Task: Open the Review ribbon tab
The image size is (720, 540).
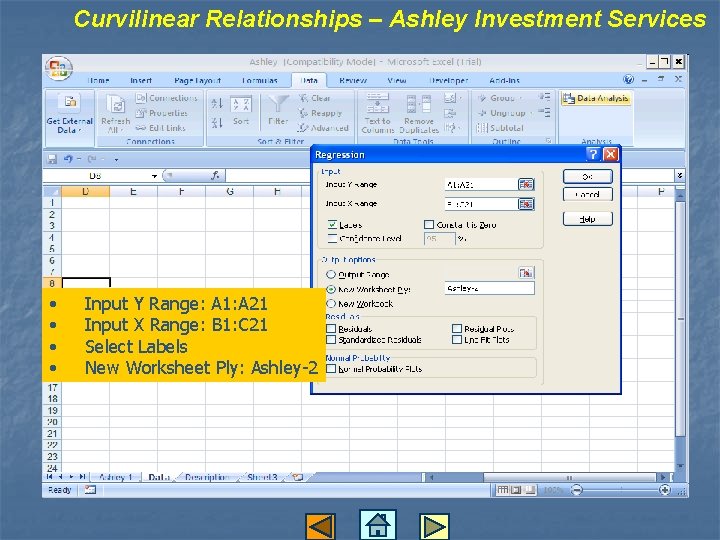Action: click(353, 80)
